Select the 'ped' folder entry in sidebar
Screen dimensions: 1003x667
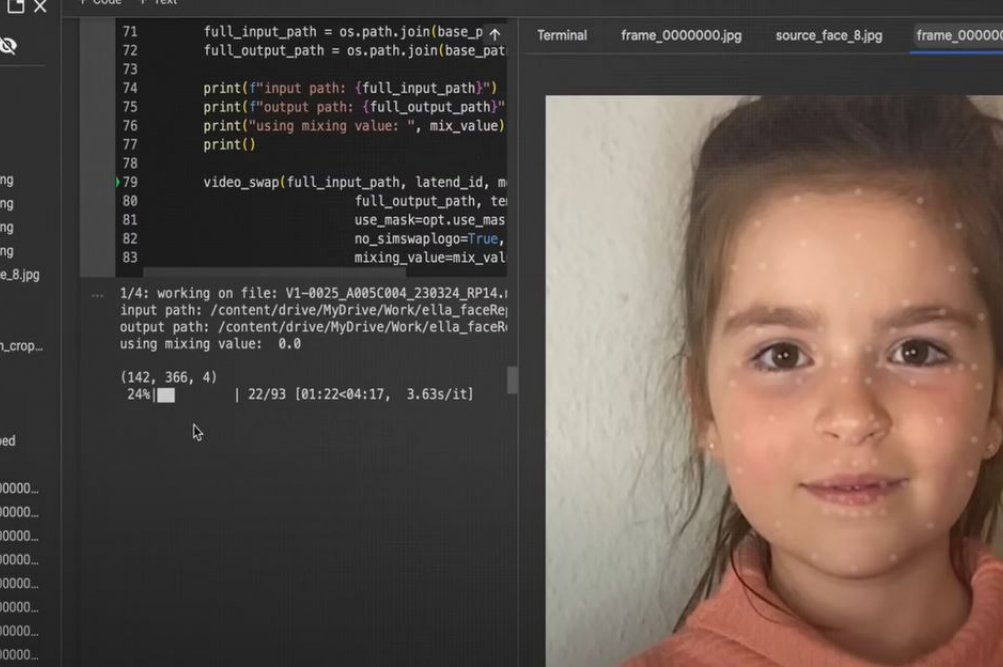pyautogui.click(x=8, y=441)
